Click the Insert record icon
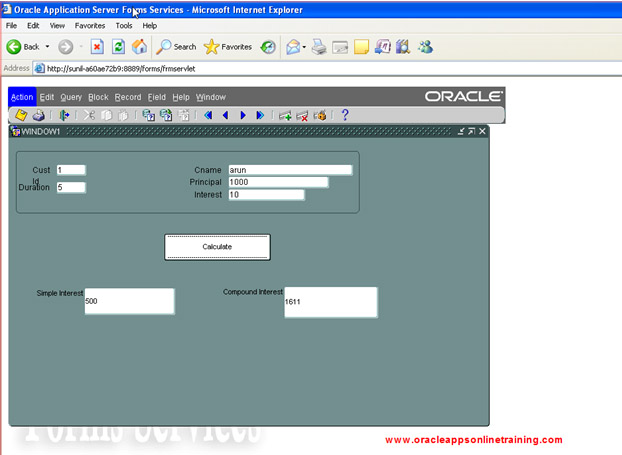The image size is (622, 455). point(285,115)
